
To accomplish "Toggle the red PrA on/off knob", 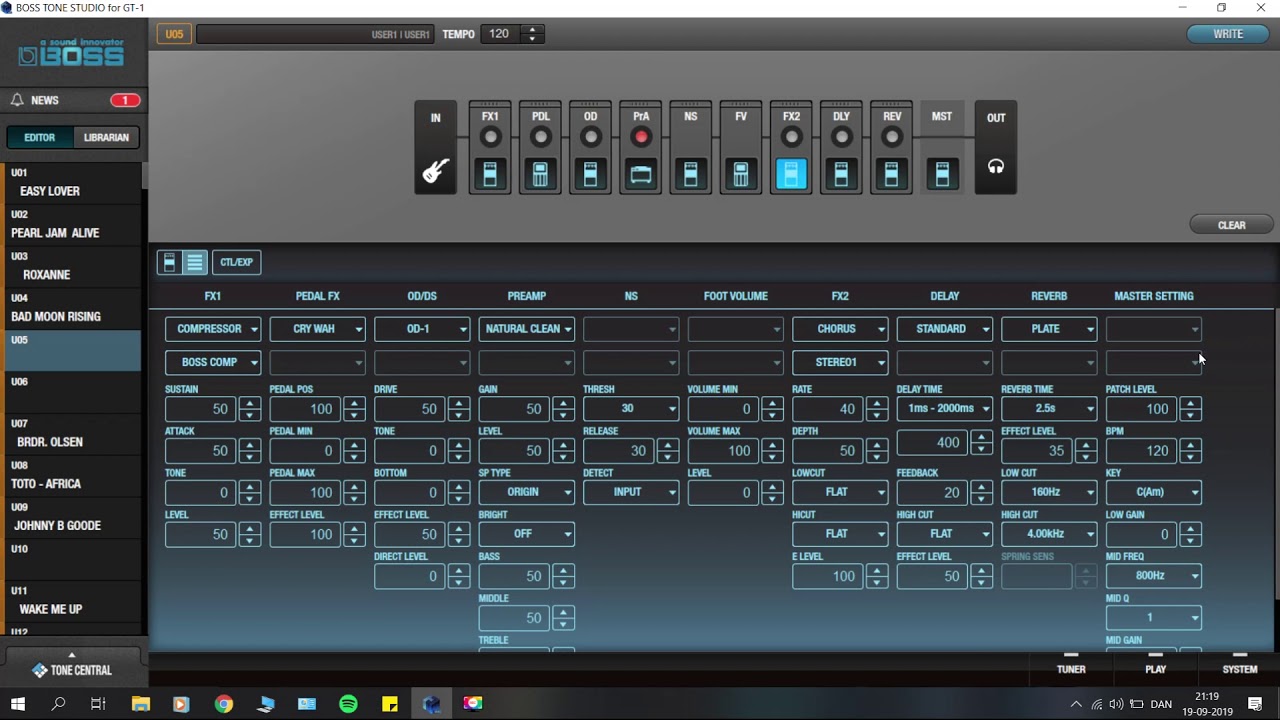I will [641, 137].
